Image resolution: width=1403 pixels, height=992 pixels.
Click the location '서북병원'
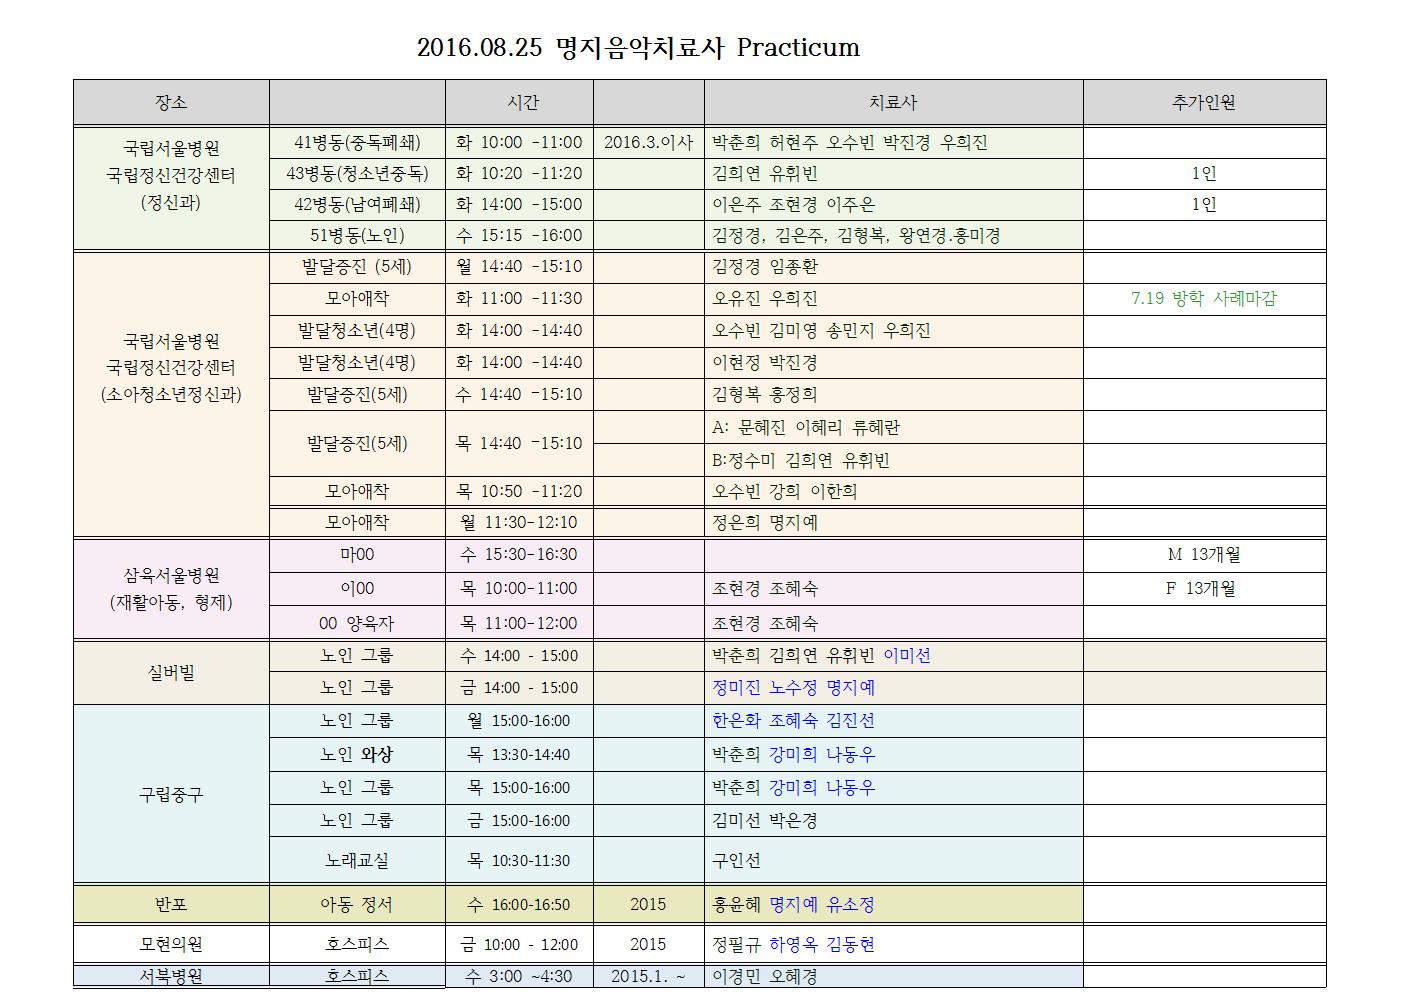pos(171,976)
